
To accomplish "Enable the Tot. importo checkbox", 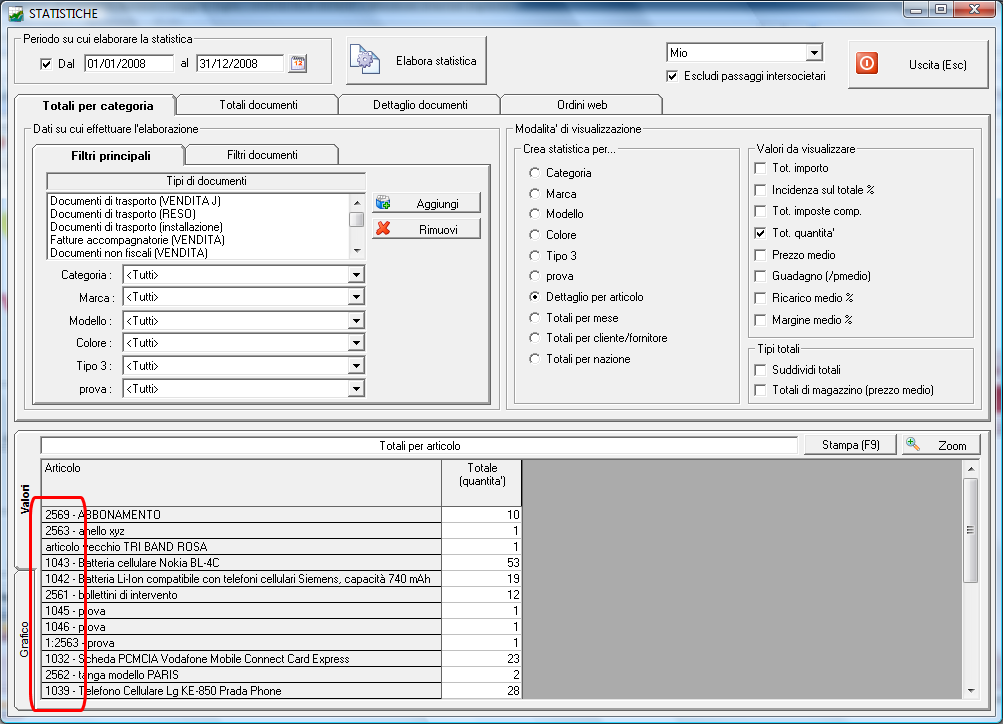I will coord(760,168).
